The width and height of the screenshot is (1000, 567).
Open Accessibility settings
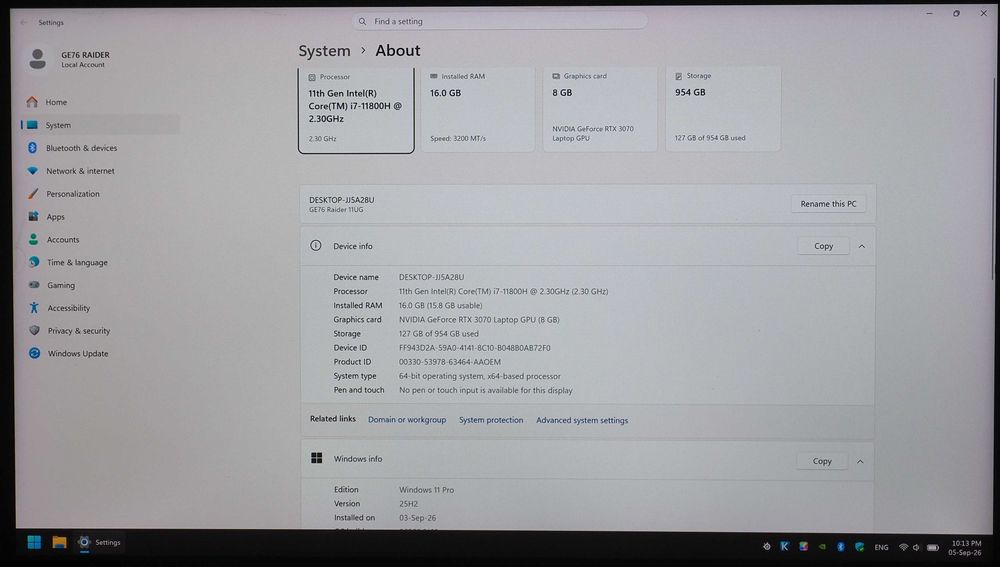coord(101,308)
